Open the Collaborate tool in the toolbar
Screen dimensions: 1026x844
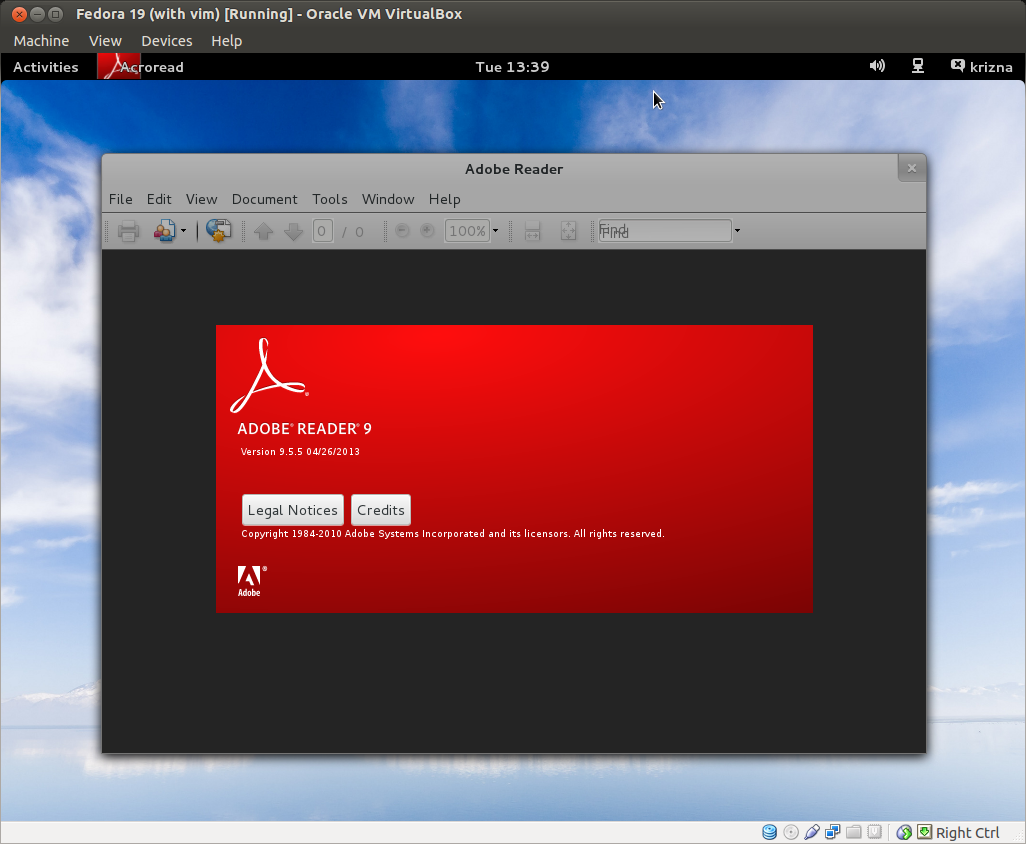[x=163, y=230]
